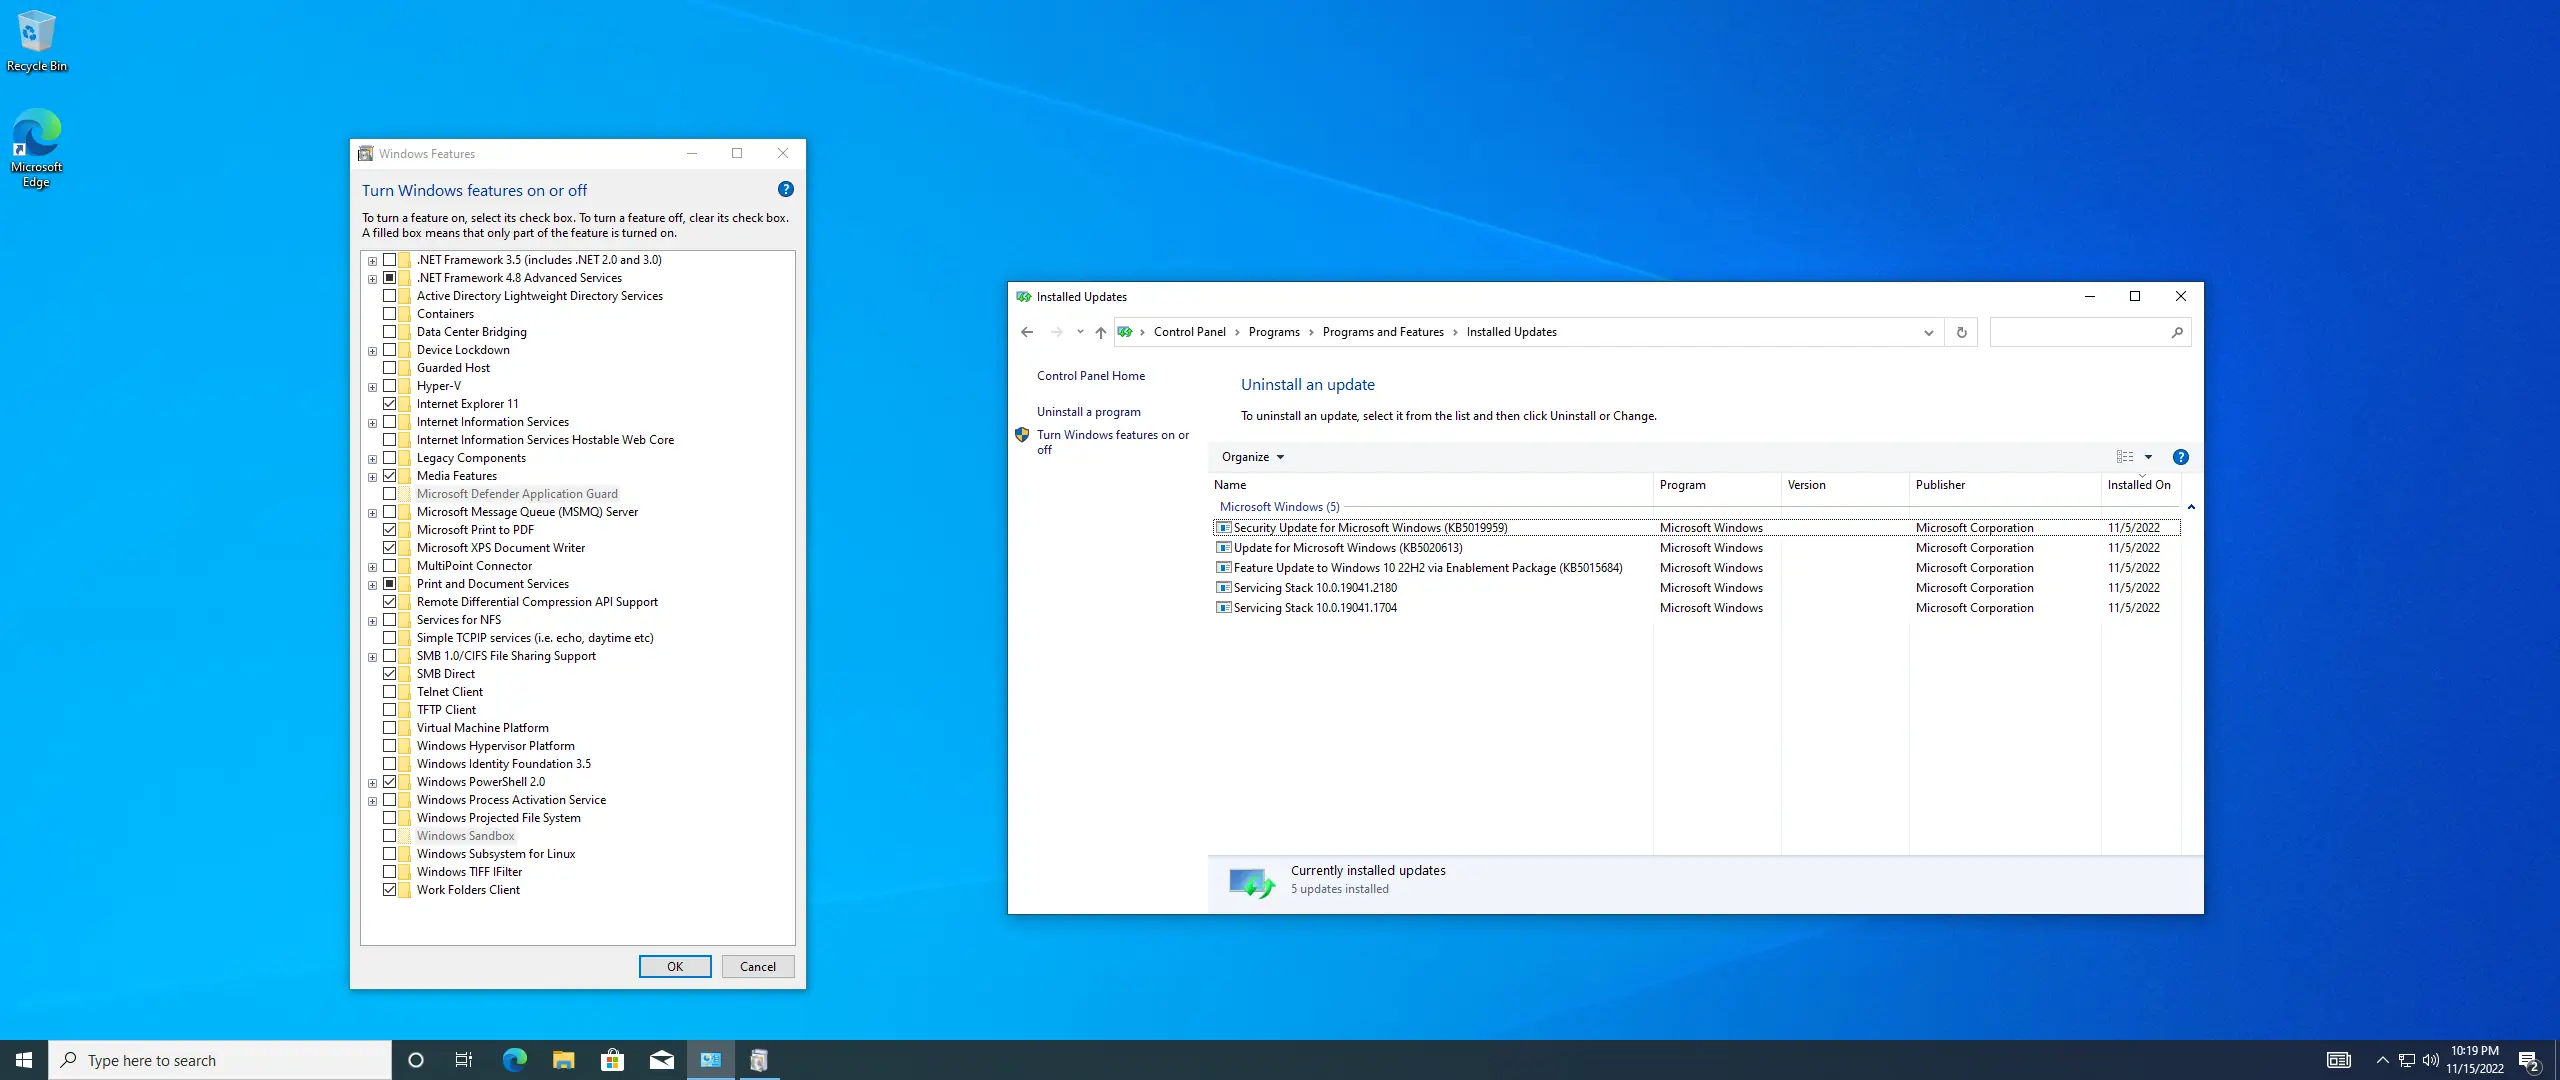
Task: Change view using the view layout icon
Action: [x=2125, y=457]
